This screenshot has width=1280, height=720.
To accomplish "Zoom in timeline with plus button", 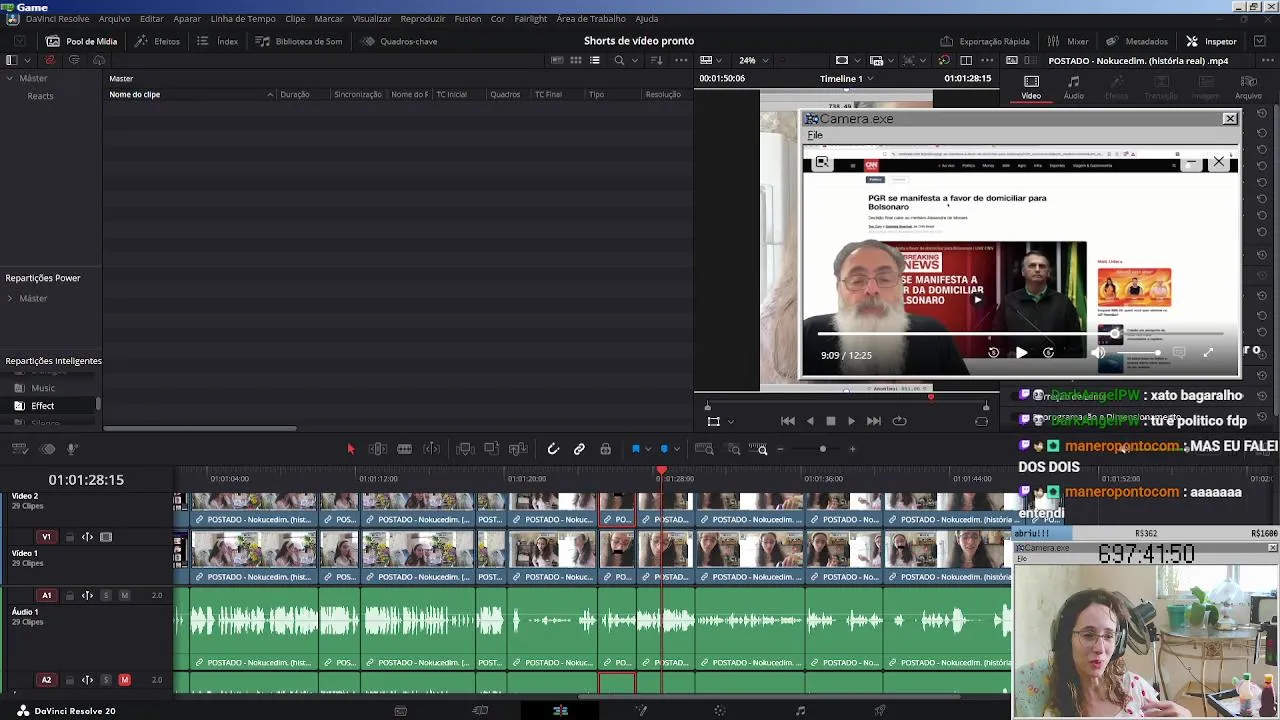I will tap(852, 449).
